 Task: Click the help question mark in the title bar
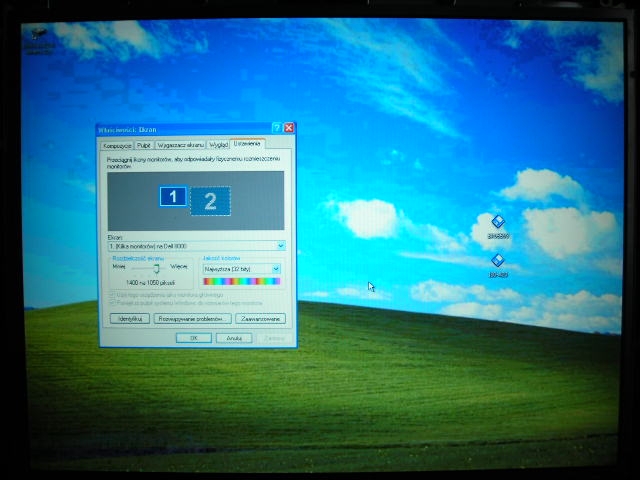pyautogui.click(x=277, y=128)
